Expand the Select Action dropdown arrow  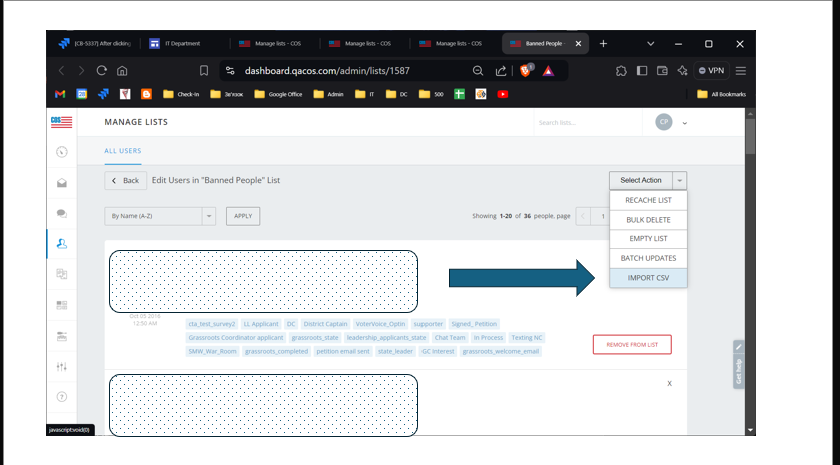click(x=680, y=180)
